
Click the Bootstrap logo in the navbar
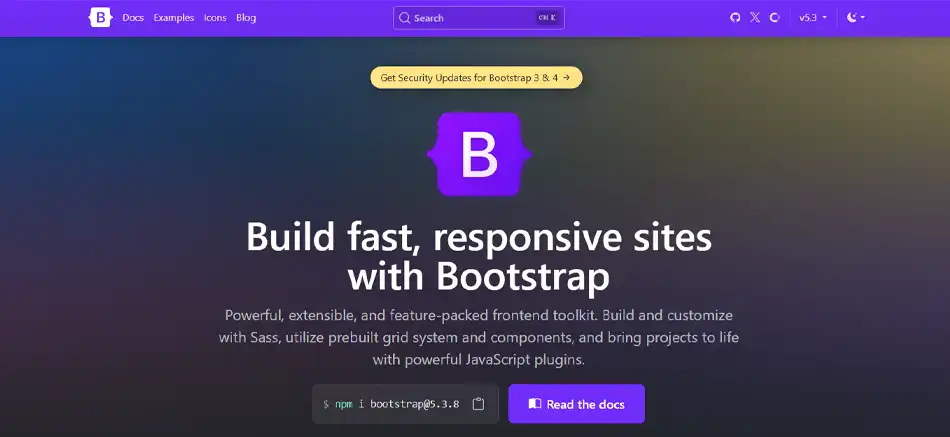tap(101, 18)
